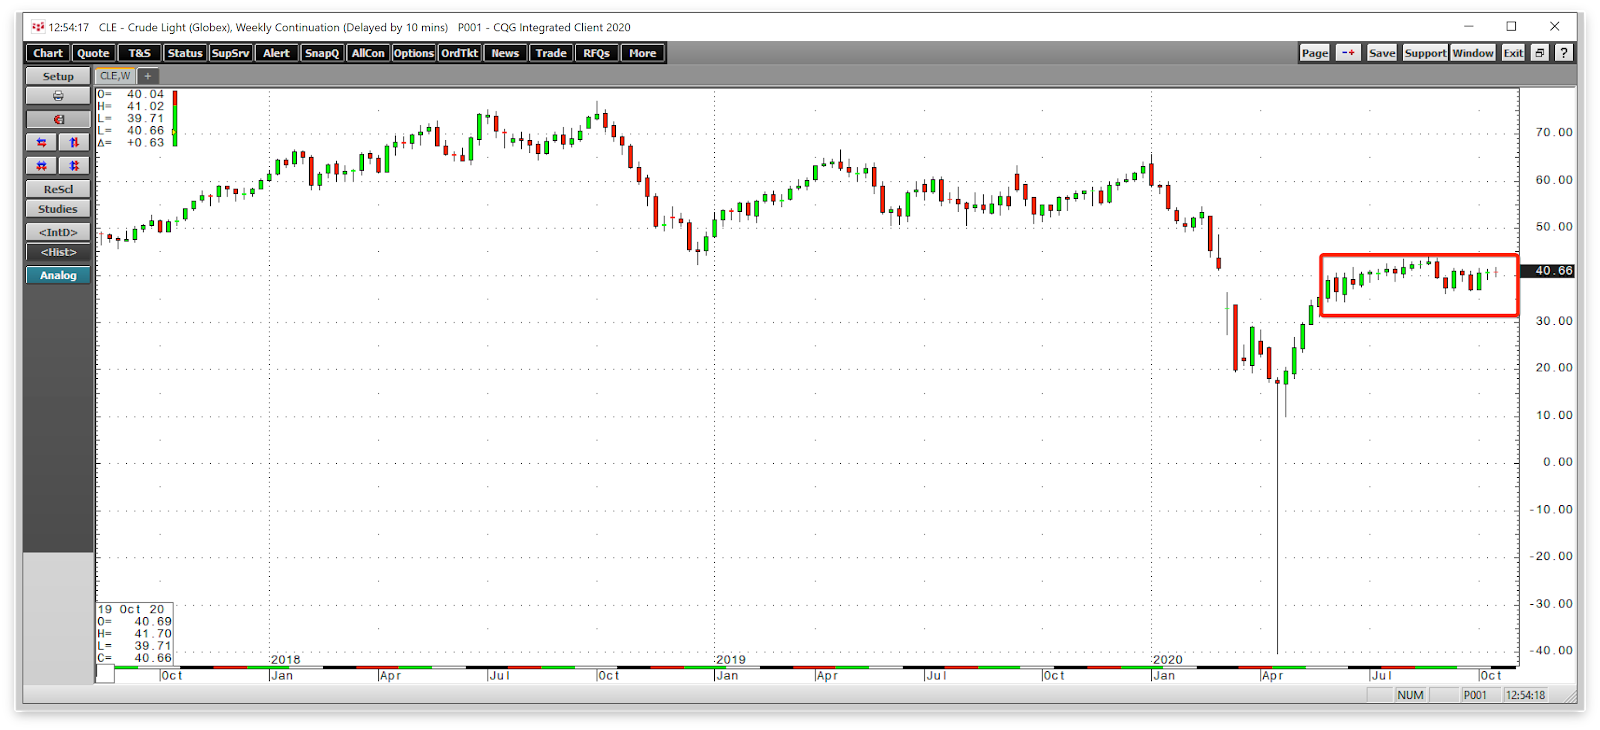Click the Setup button in sidebar

[58, 76]
